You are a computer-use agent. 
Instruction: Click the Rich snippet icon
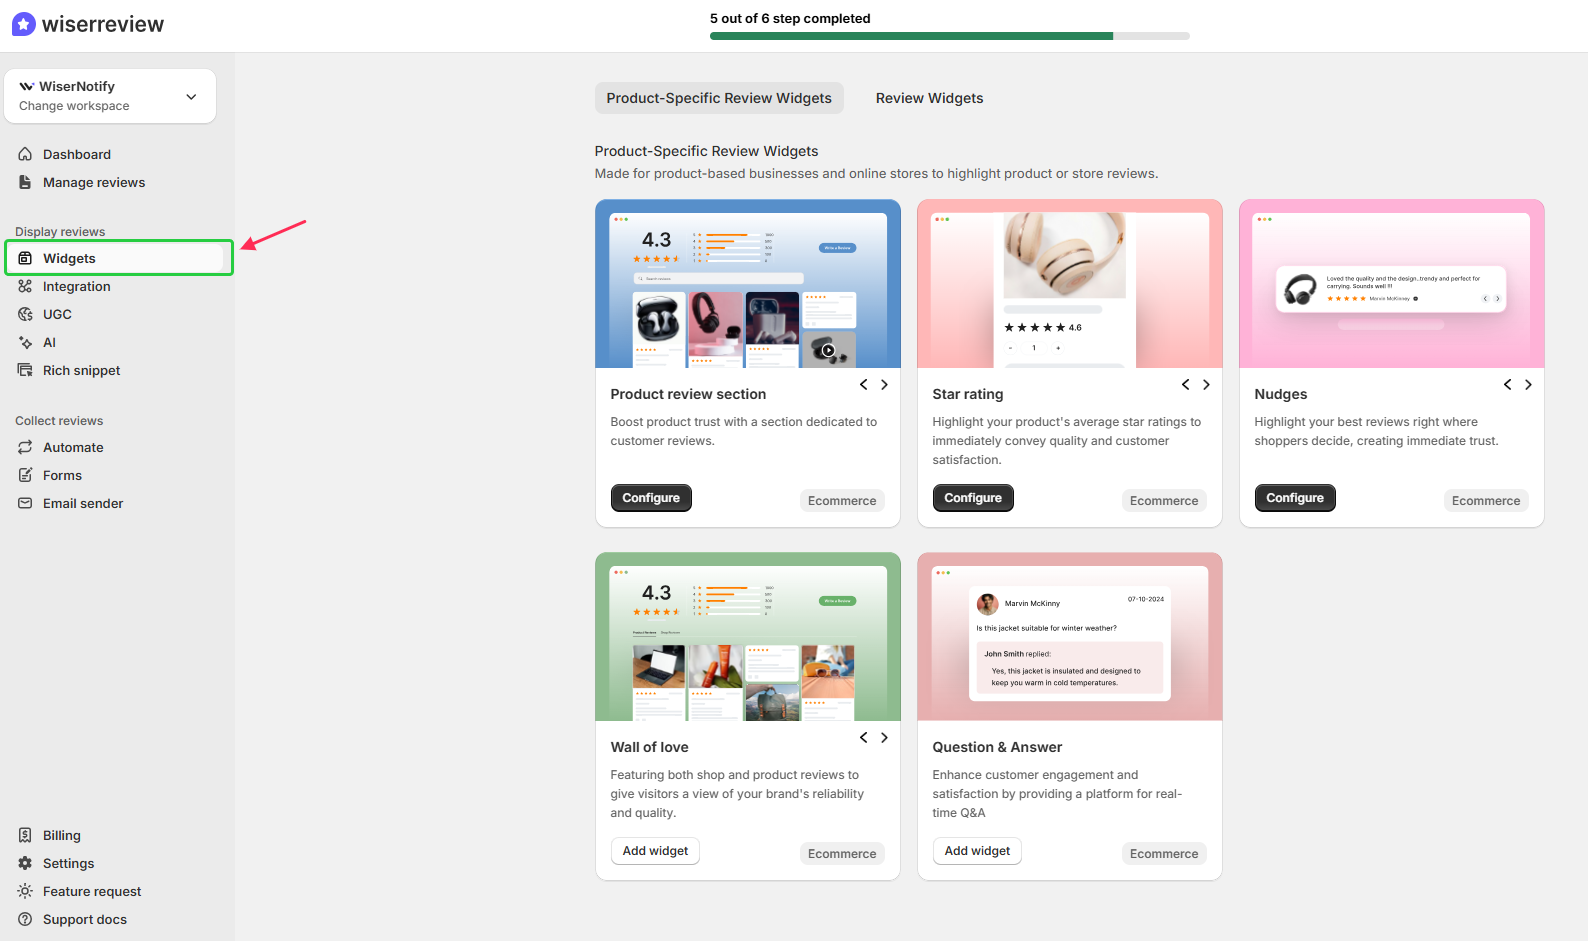[25, 370]
